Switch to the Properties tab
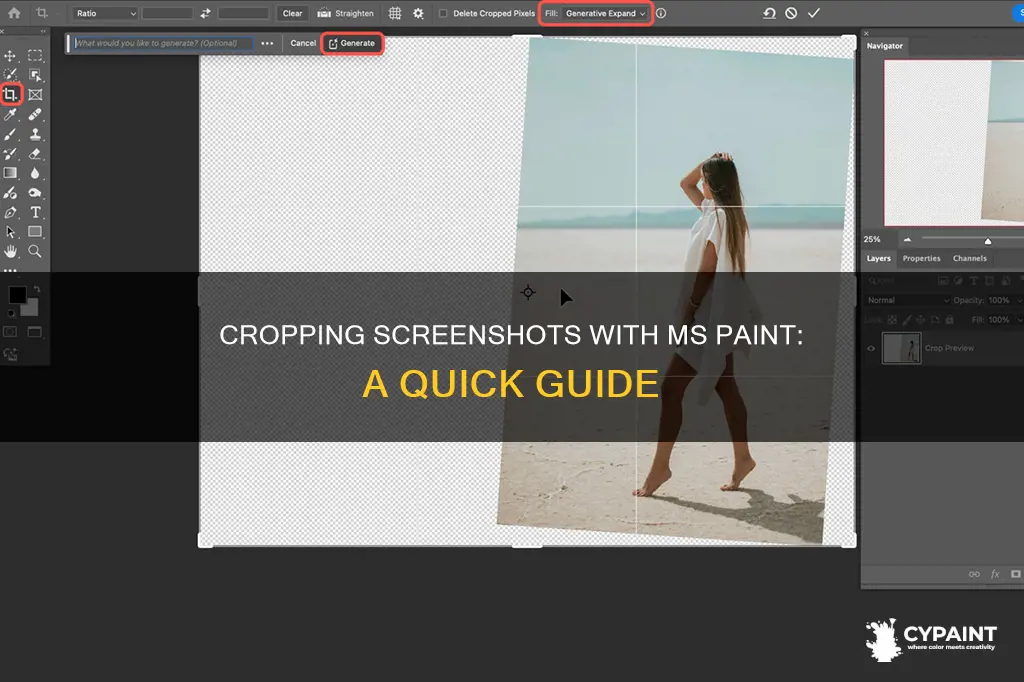1024x682 pixels. pyautogui.click(x=921, y=259)
